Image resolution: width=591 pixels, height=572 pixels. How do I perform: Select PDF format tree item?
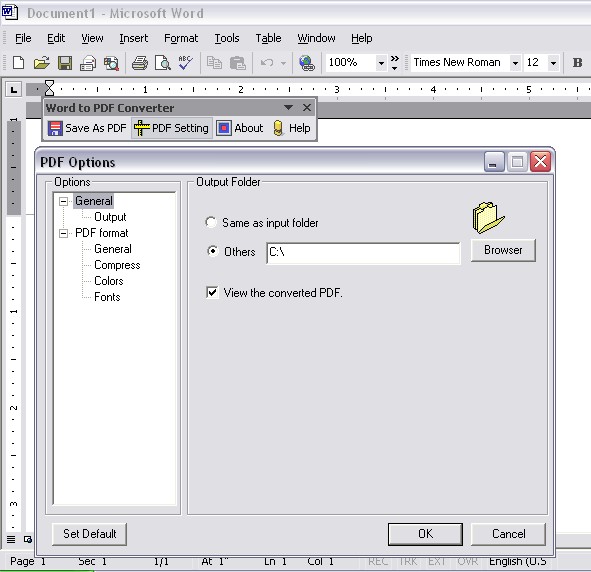[x=101, y=233]
